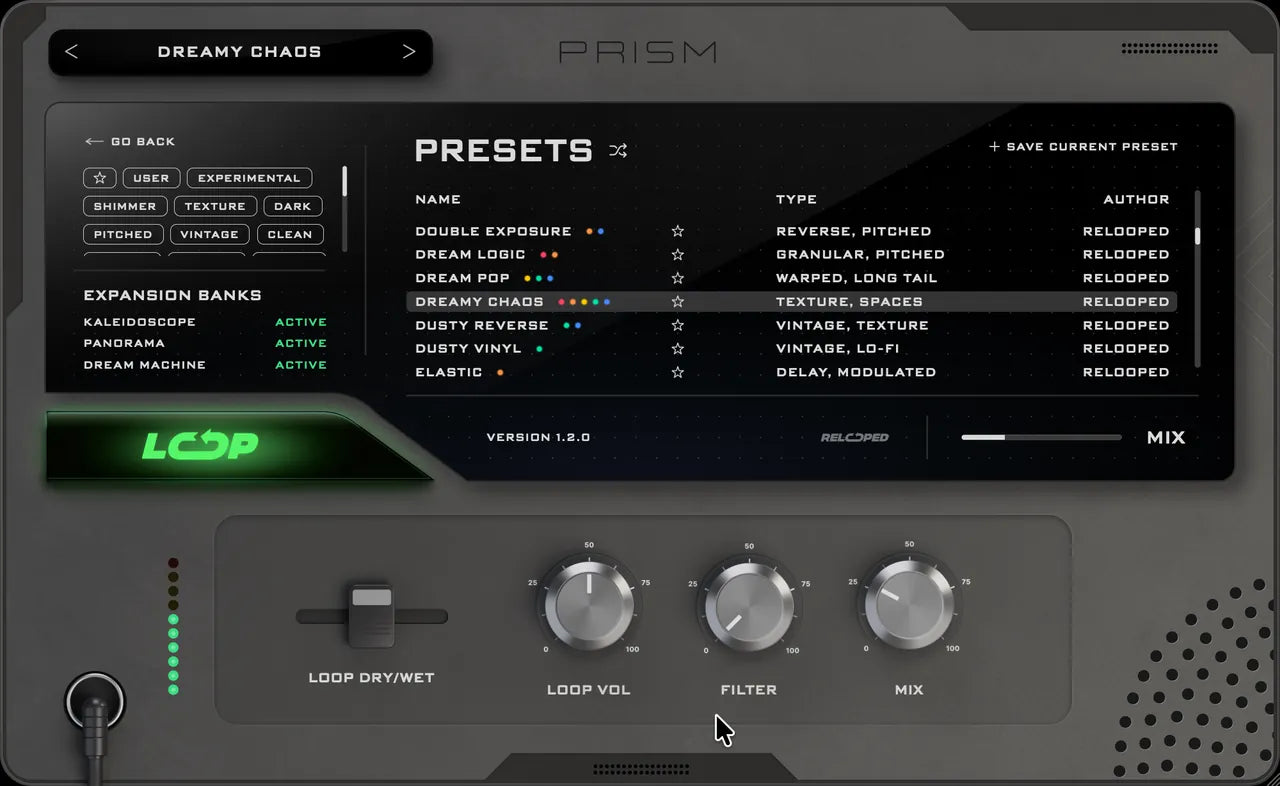This screenshot has height=786, width=1280.
Task: Toggle the VINTAGE tag filter
Action: (209, 234)
